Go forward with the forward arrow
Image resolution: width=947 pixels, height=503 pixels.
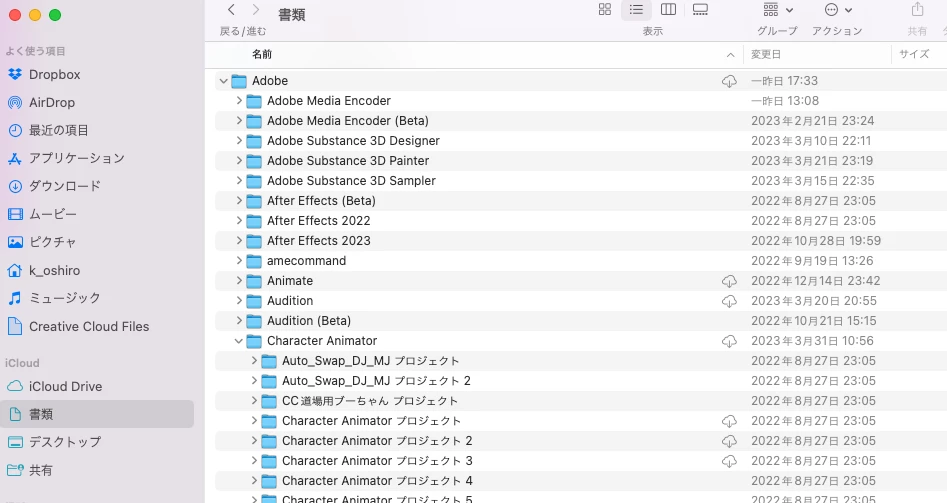[x=255, y=10]
